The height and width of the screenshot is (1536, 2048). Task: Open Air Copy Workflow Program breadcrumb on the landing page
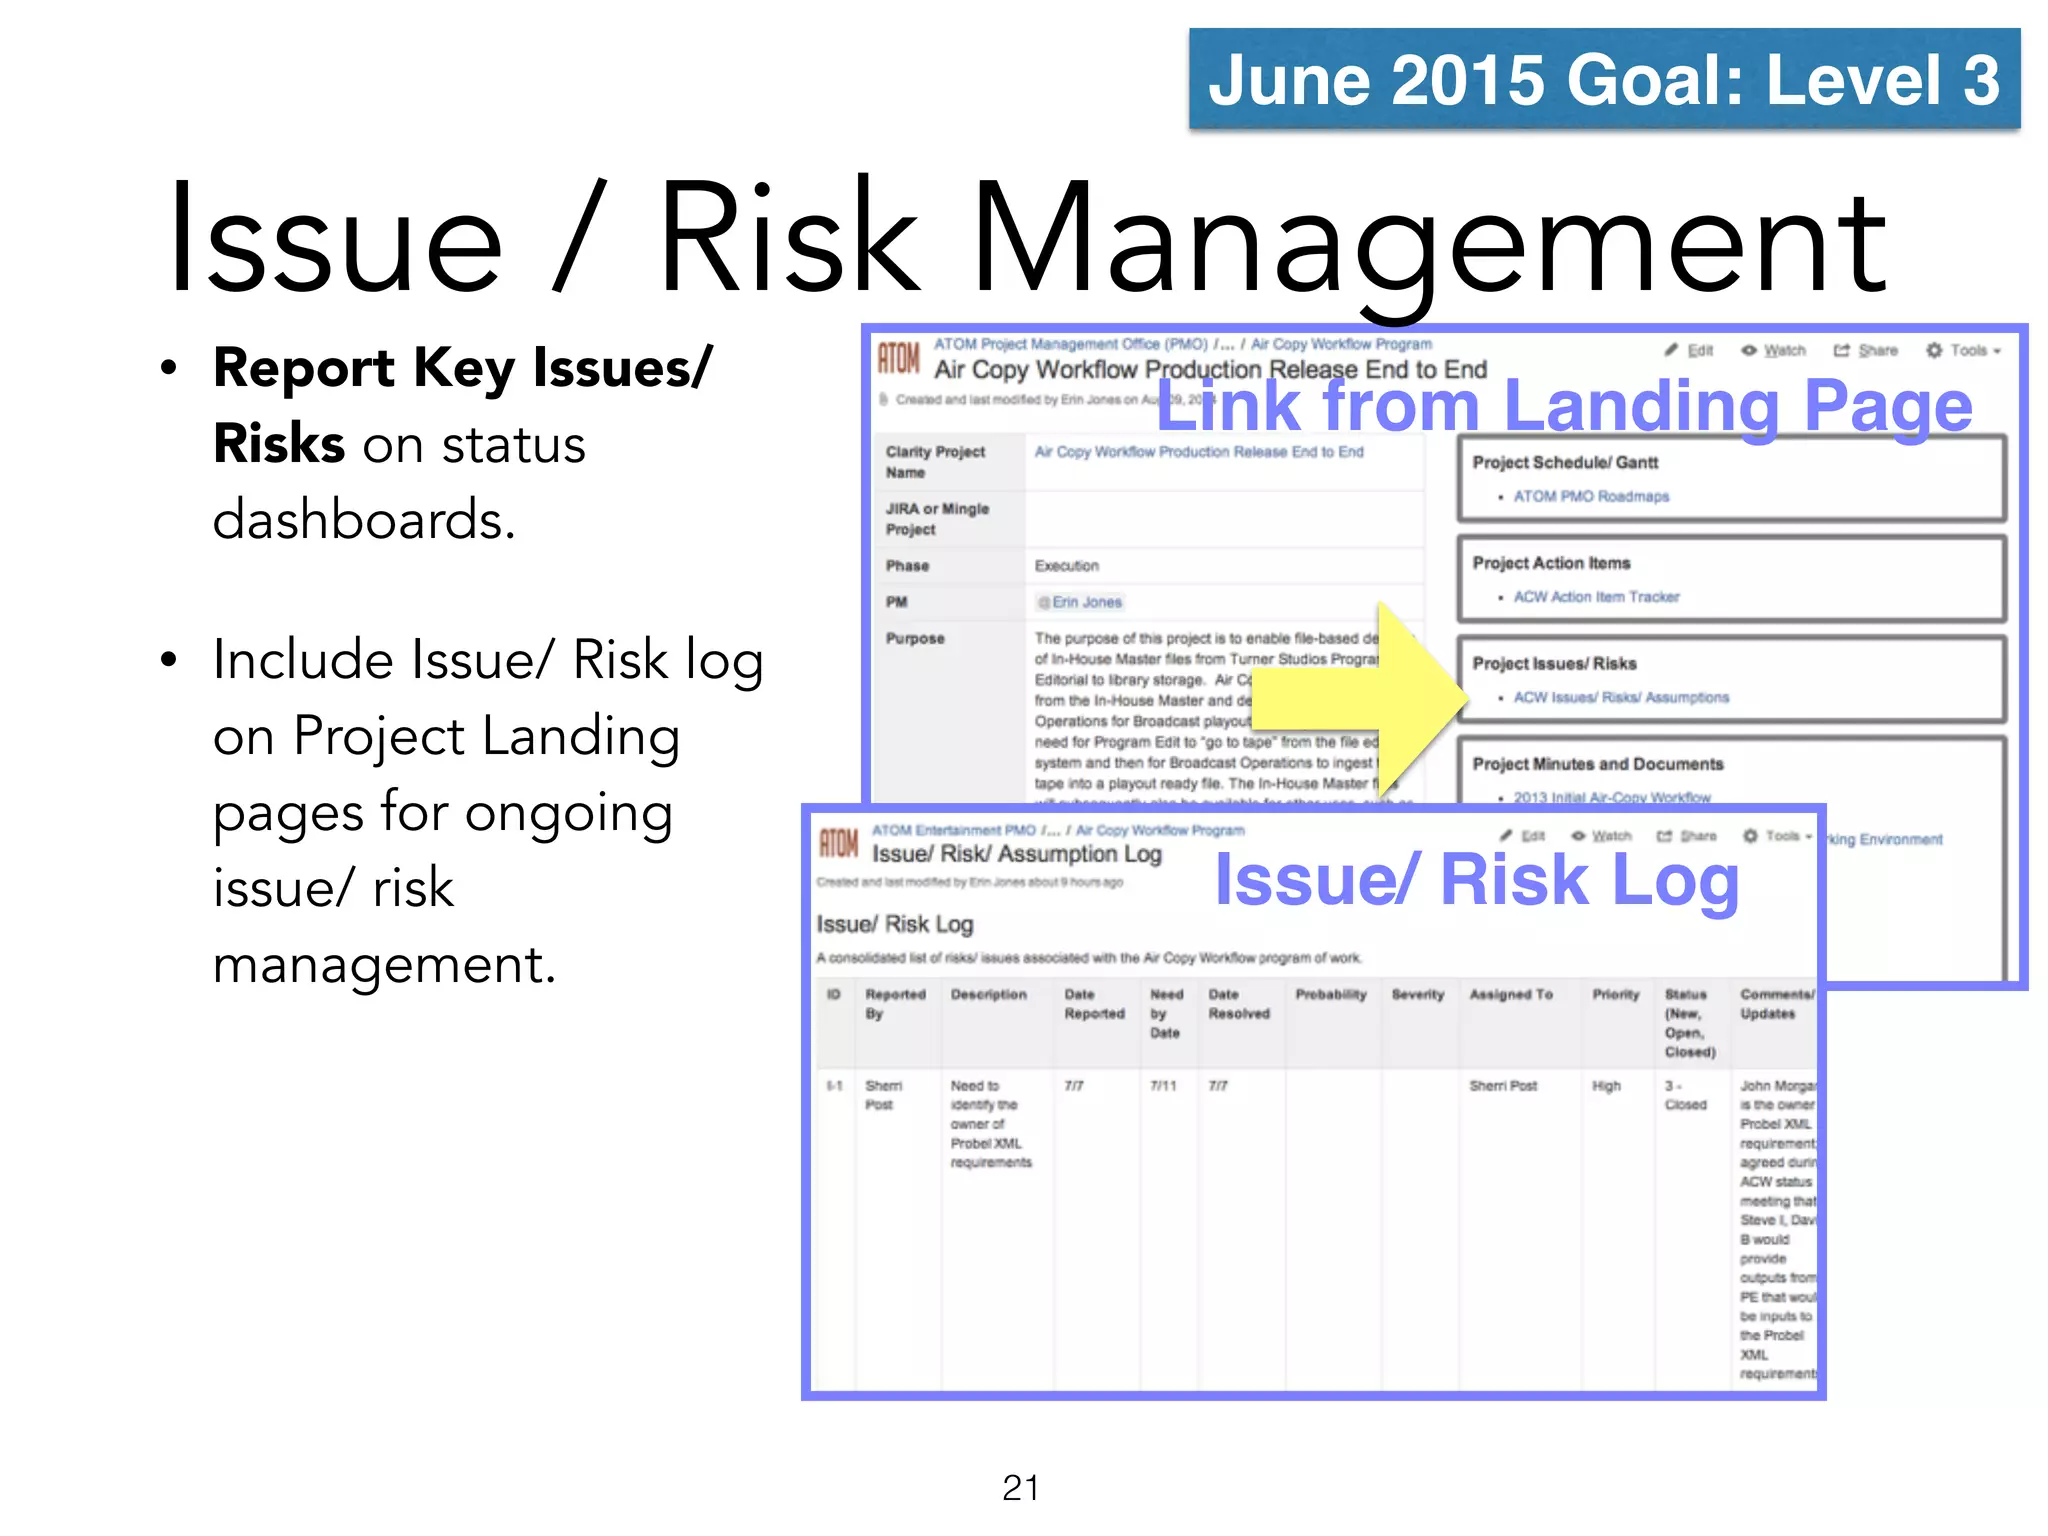click(1341, 344)
